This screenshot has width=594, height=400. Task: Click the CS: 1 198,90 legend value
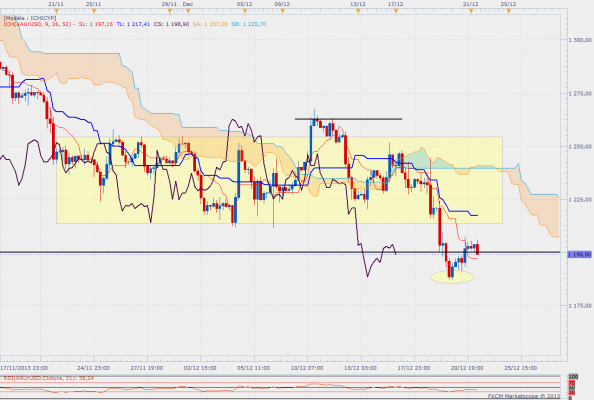(x=171, y=24)
